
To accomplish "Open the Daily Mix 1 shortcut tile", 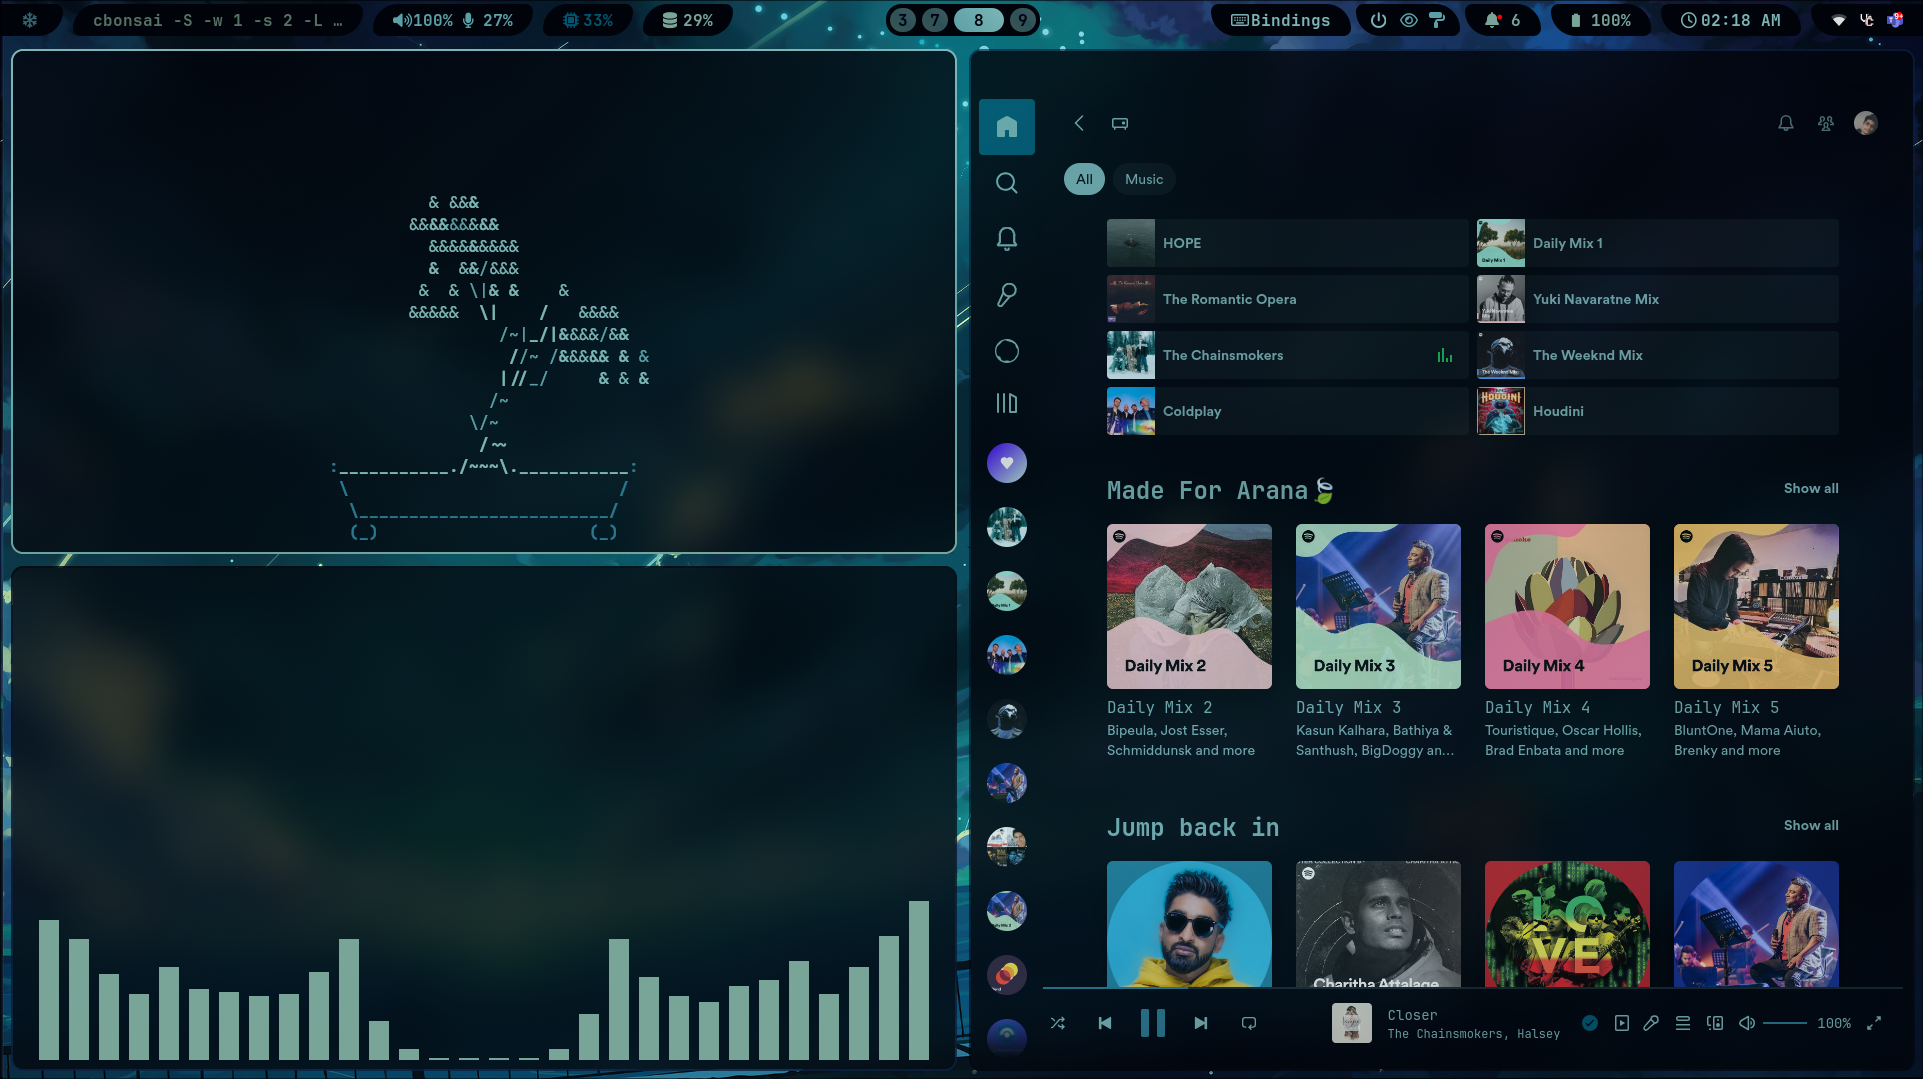I will coord(1658,243).
